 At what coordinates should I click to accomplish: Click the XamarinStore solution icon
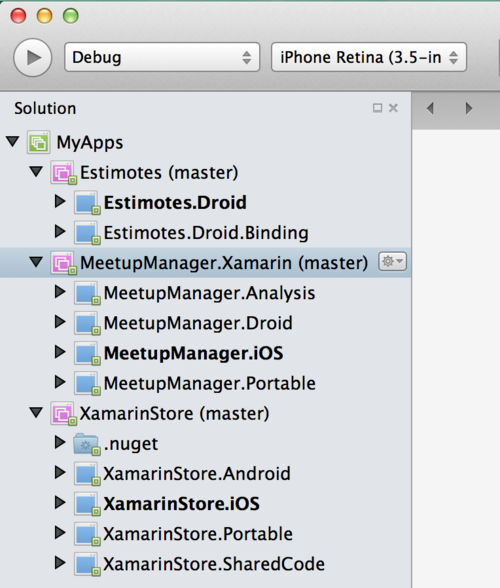coord(63,414)
